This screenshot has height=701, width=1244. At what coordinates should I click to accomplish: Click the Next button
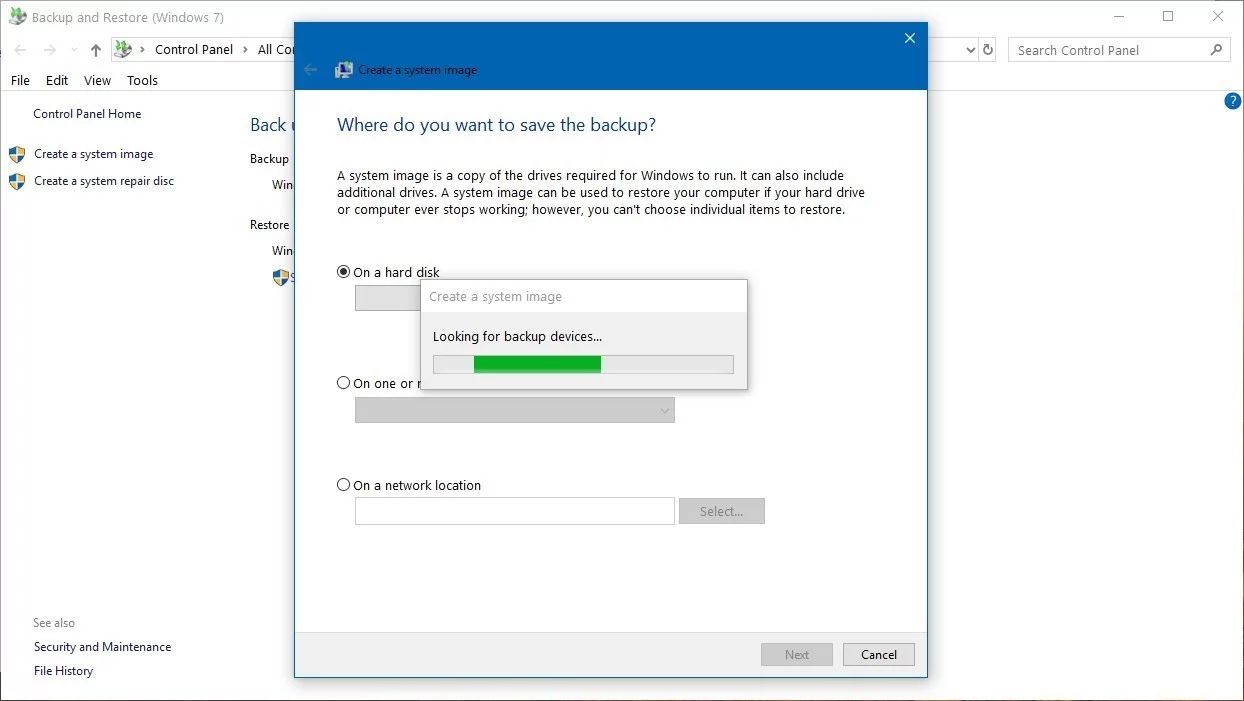[797, 655]
